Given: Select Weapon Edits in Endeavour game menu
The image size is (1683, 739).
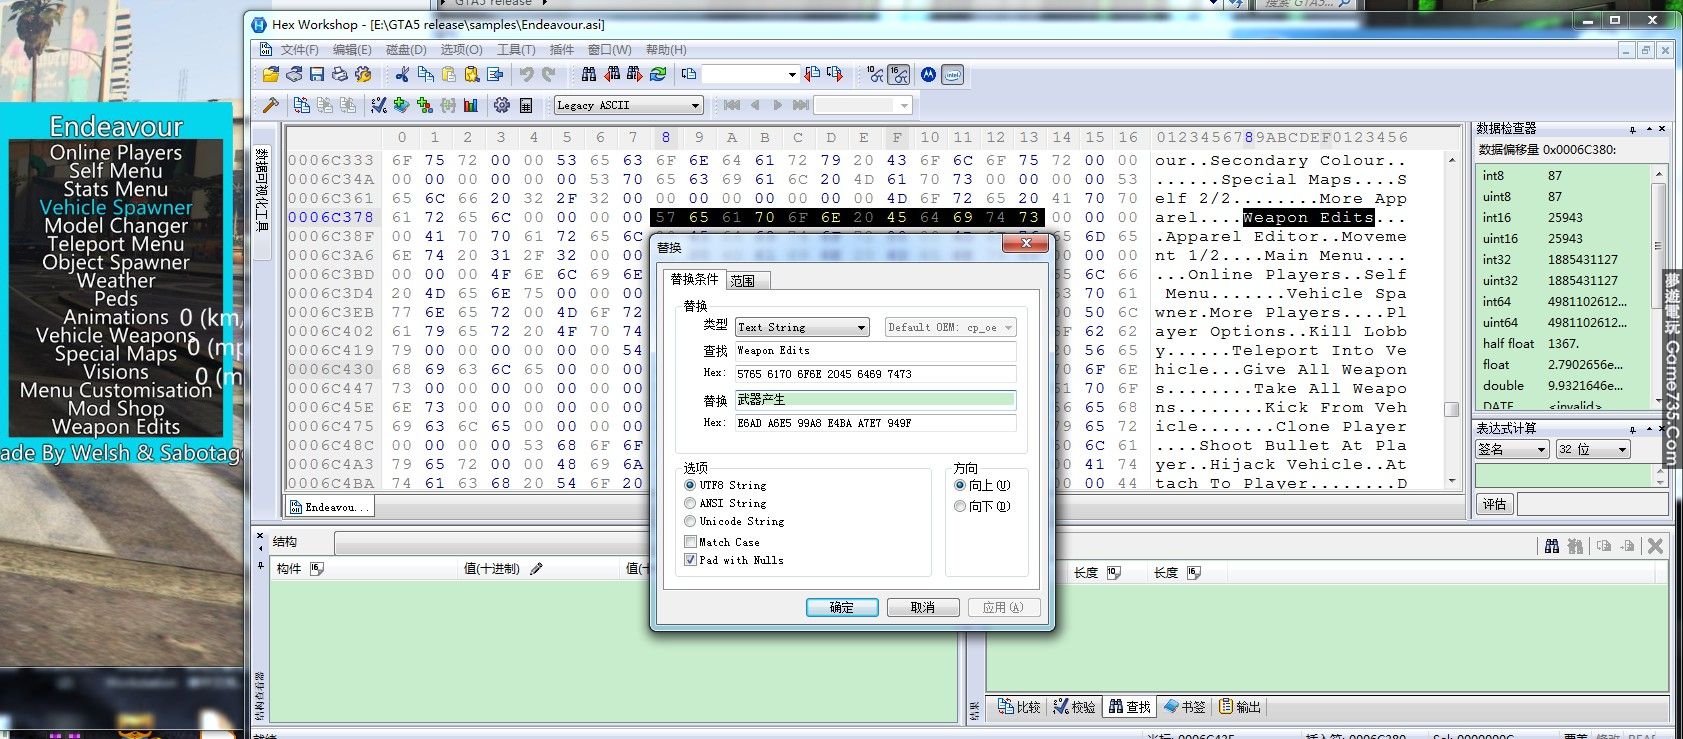Looking at the screenshot, I should [116, 427].
